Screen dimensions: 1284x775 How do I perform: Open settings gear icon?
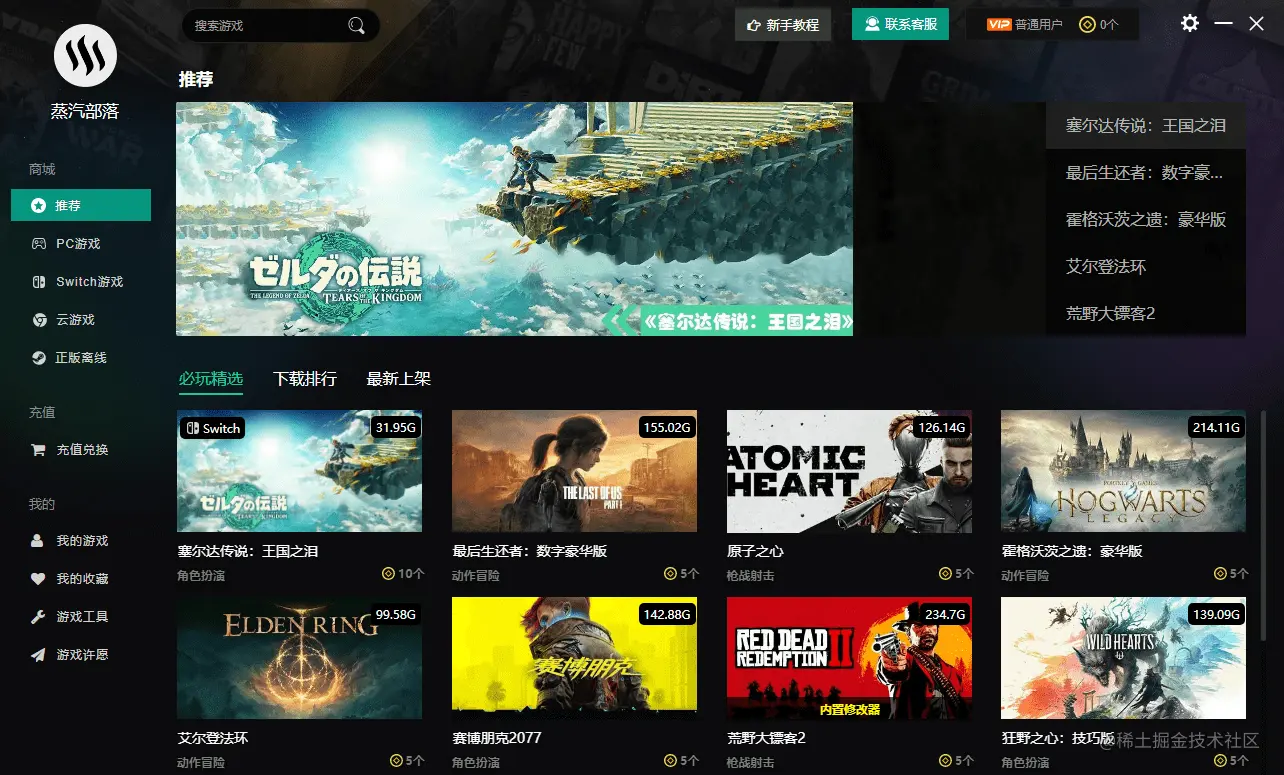(x=1189, y=23)
